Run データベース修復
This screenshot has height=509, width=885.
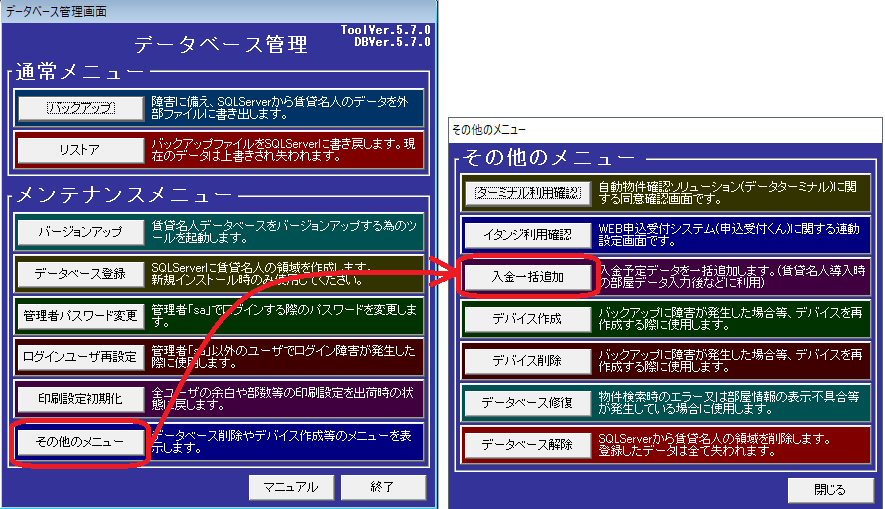click(527, 402)
